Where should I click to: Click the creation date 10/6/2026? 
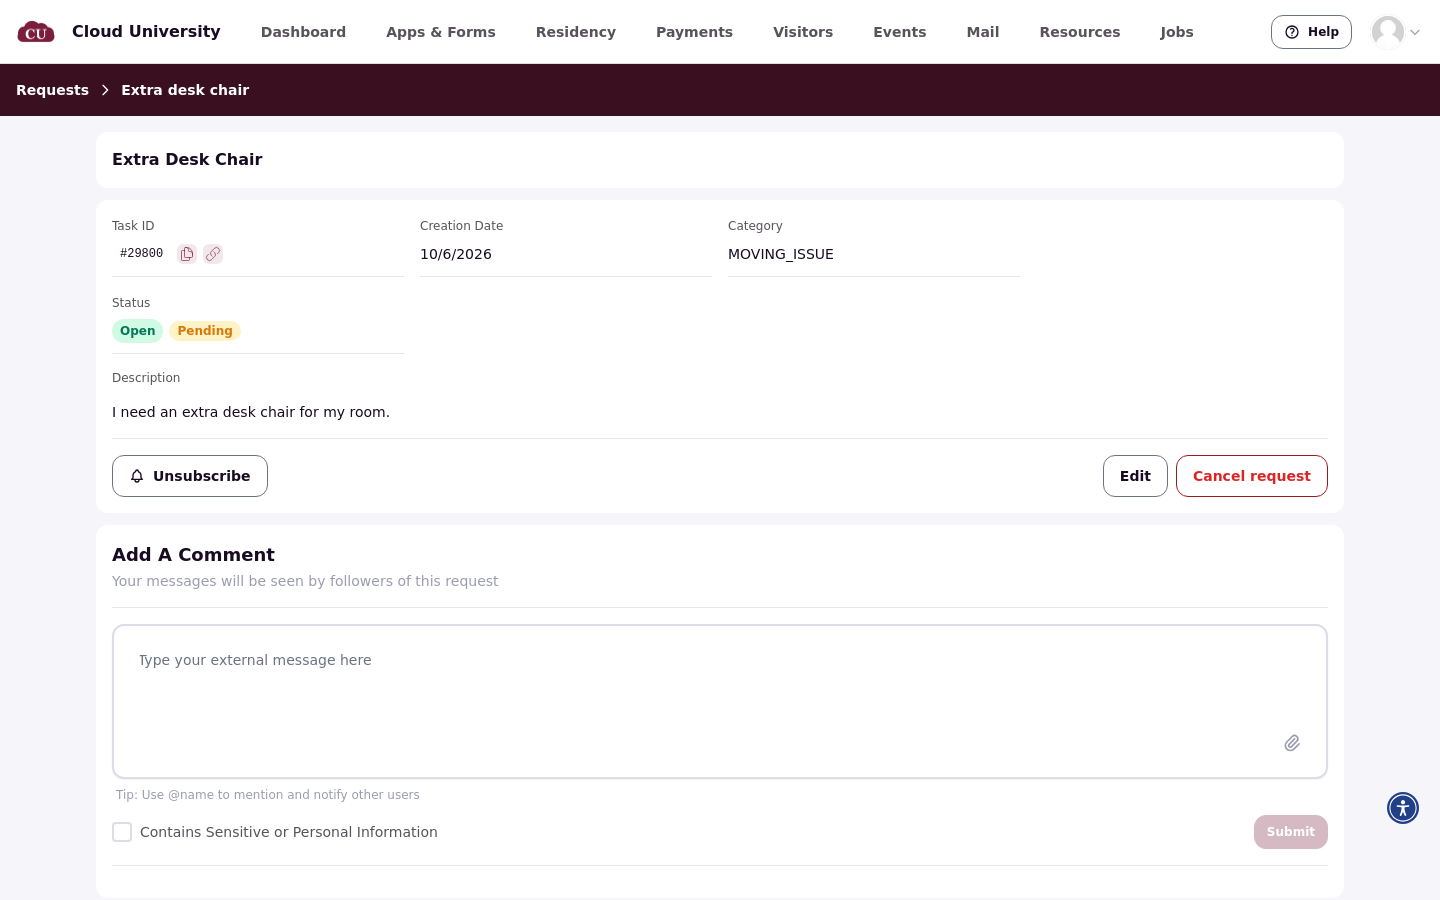pyautogui.click(x=456, y=254)
